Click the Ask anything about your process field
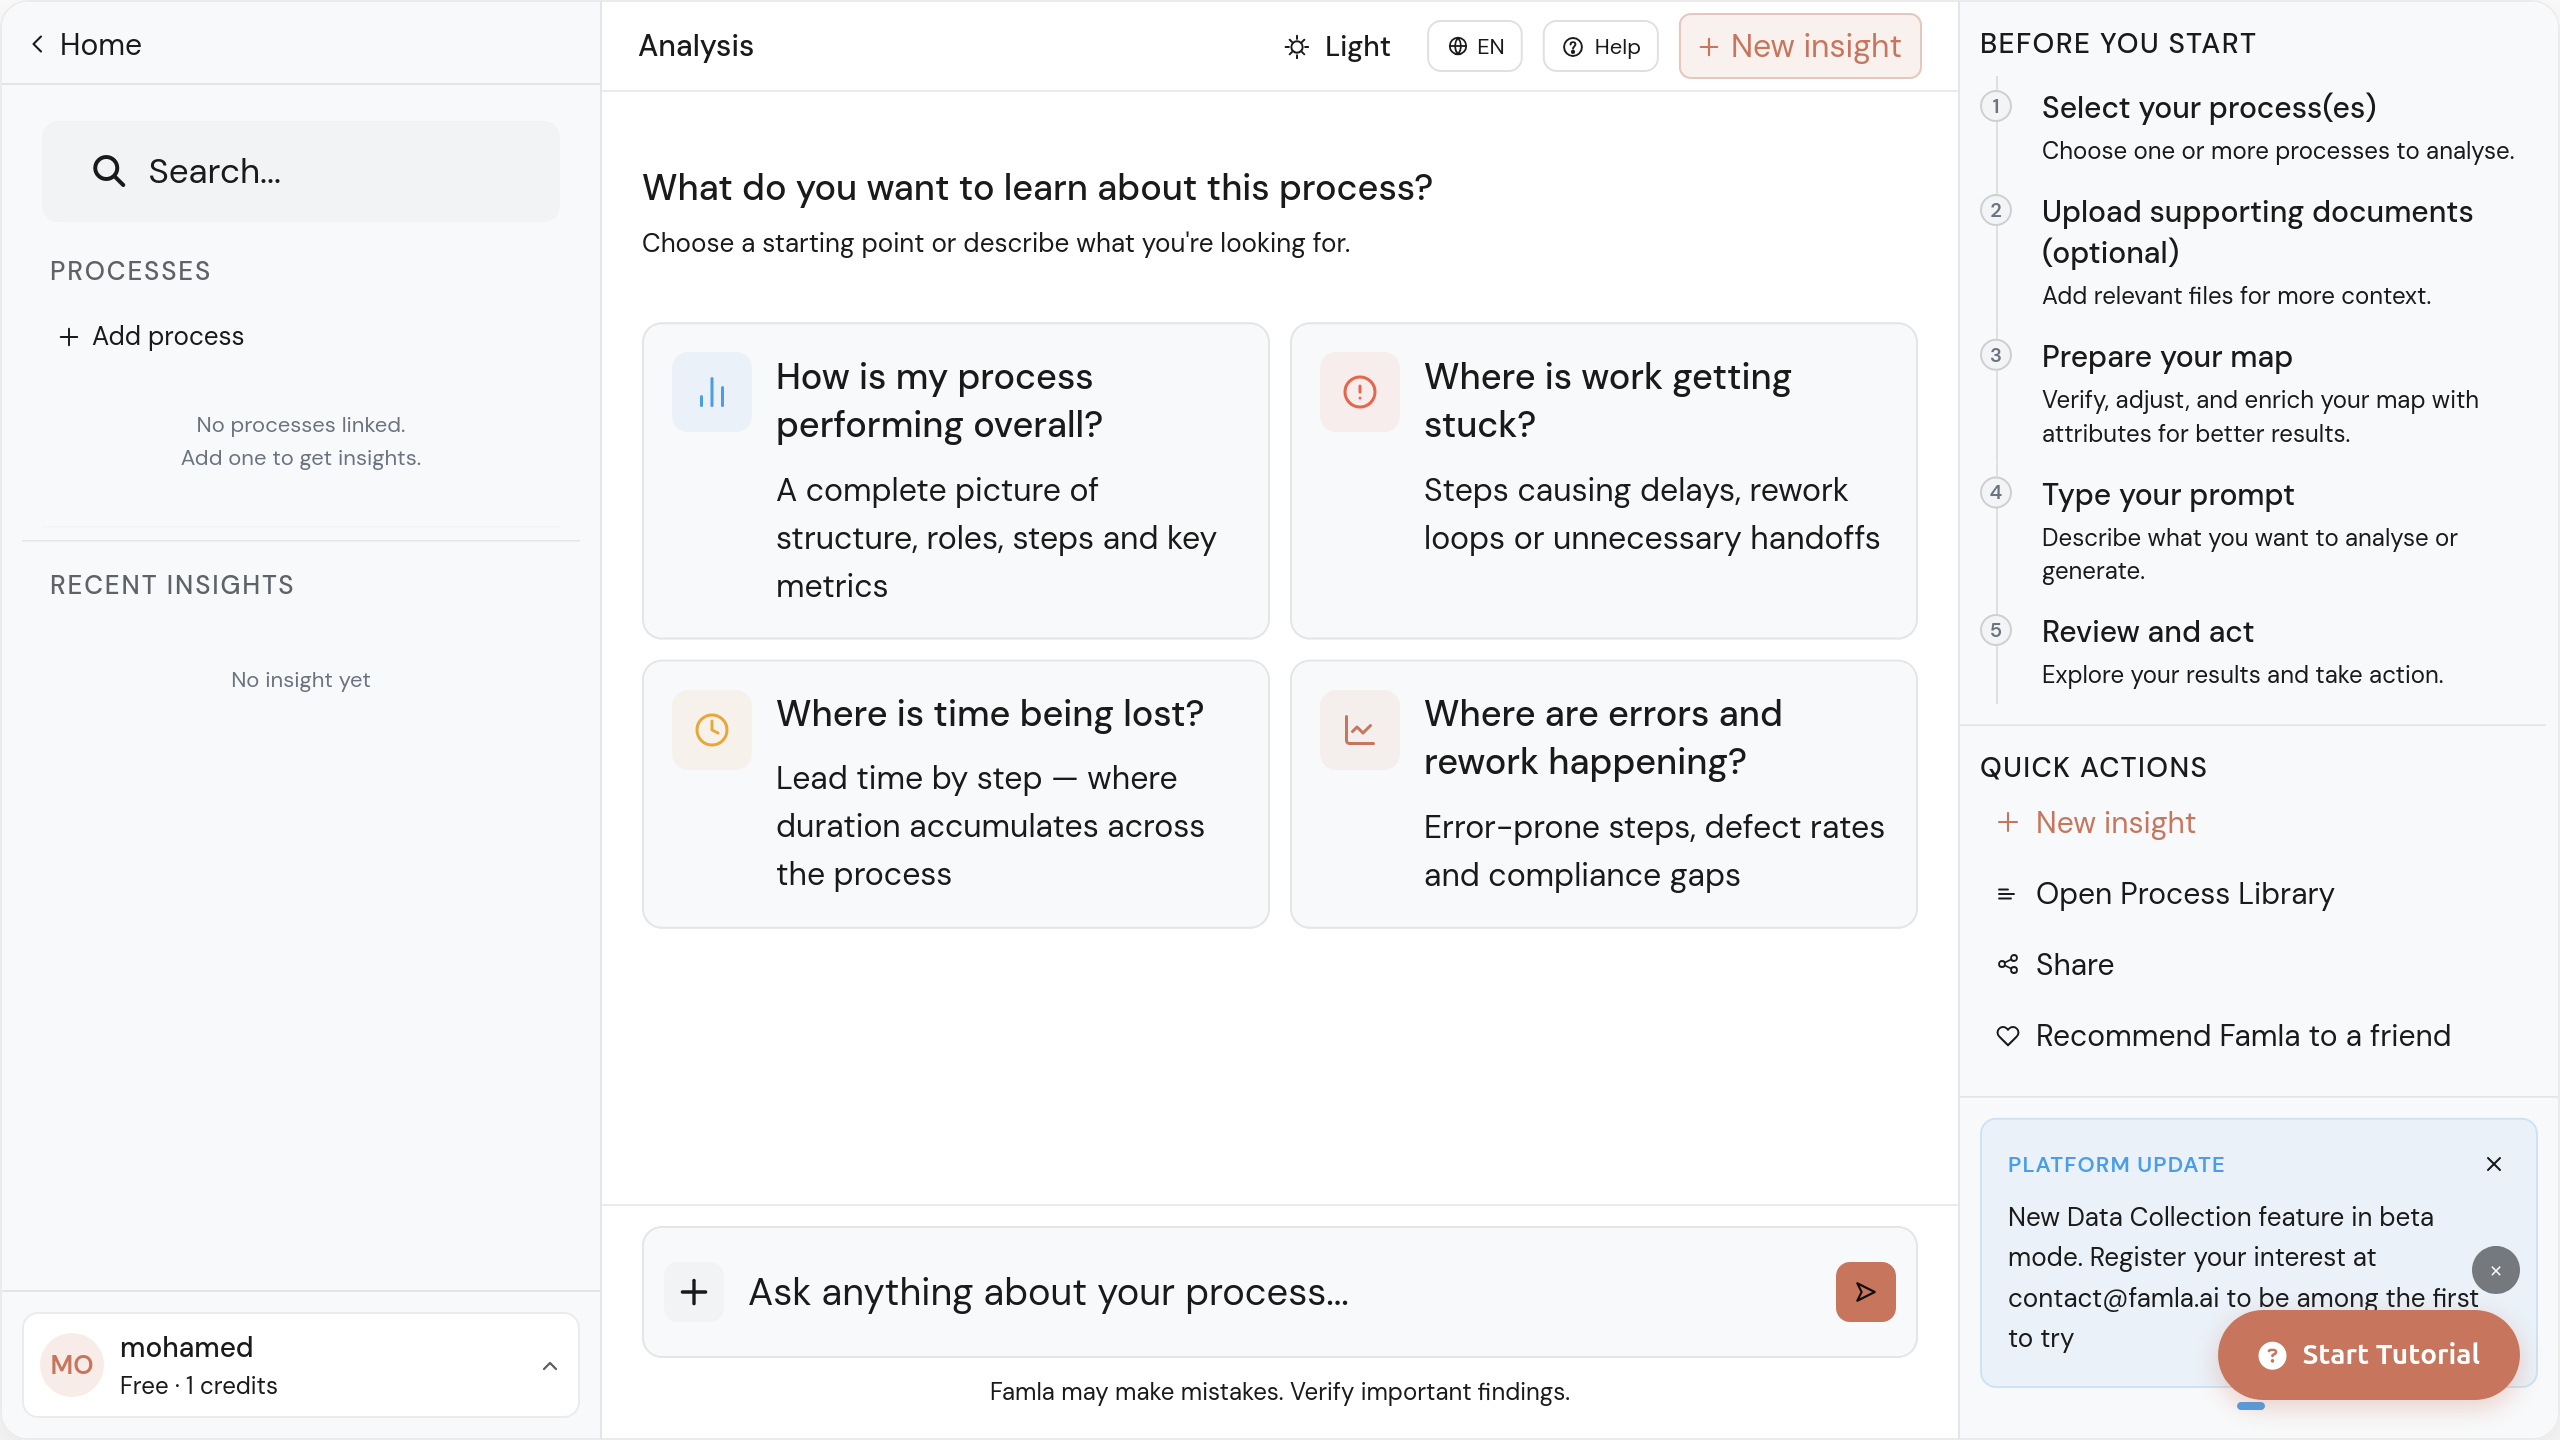 (1280, 1292)
